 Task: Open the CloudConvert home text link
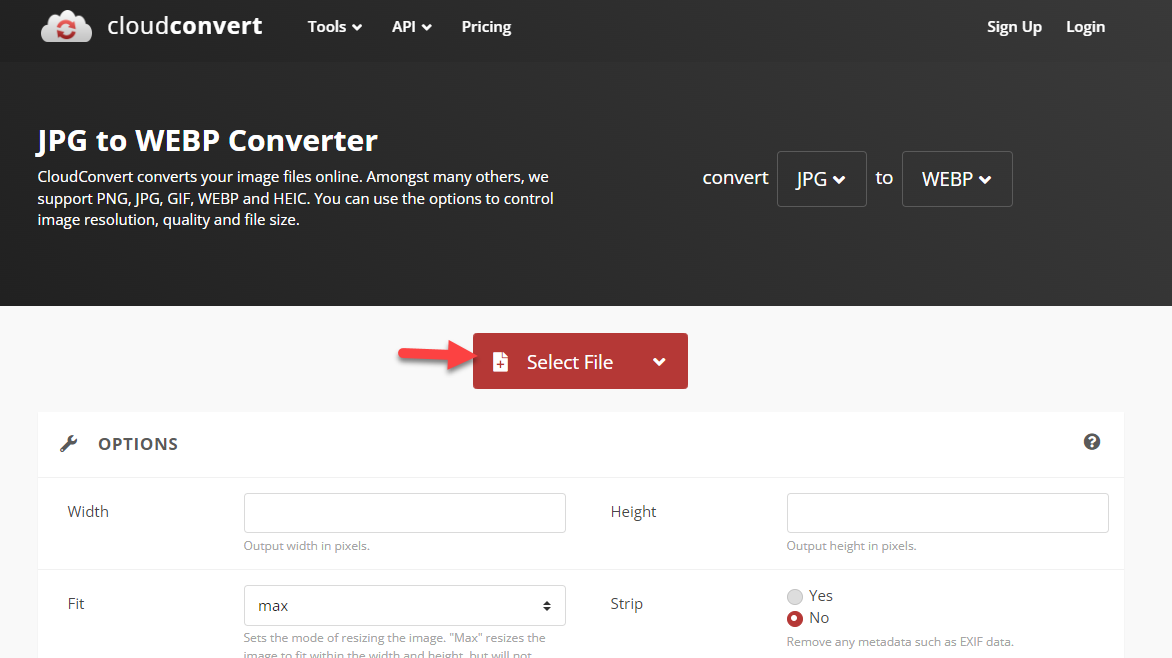coord(185,26)
